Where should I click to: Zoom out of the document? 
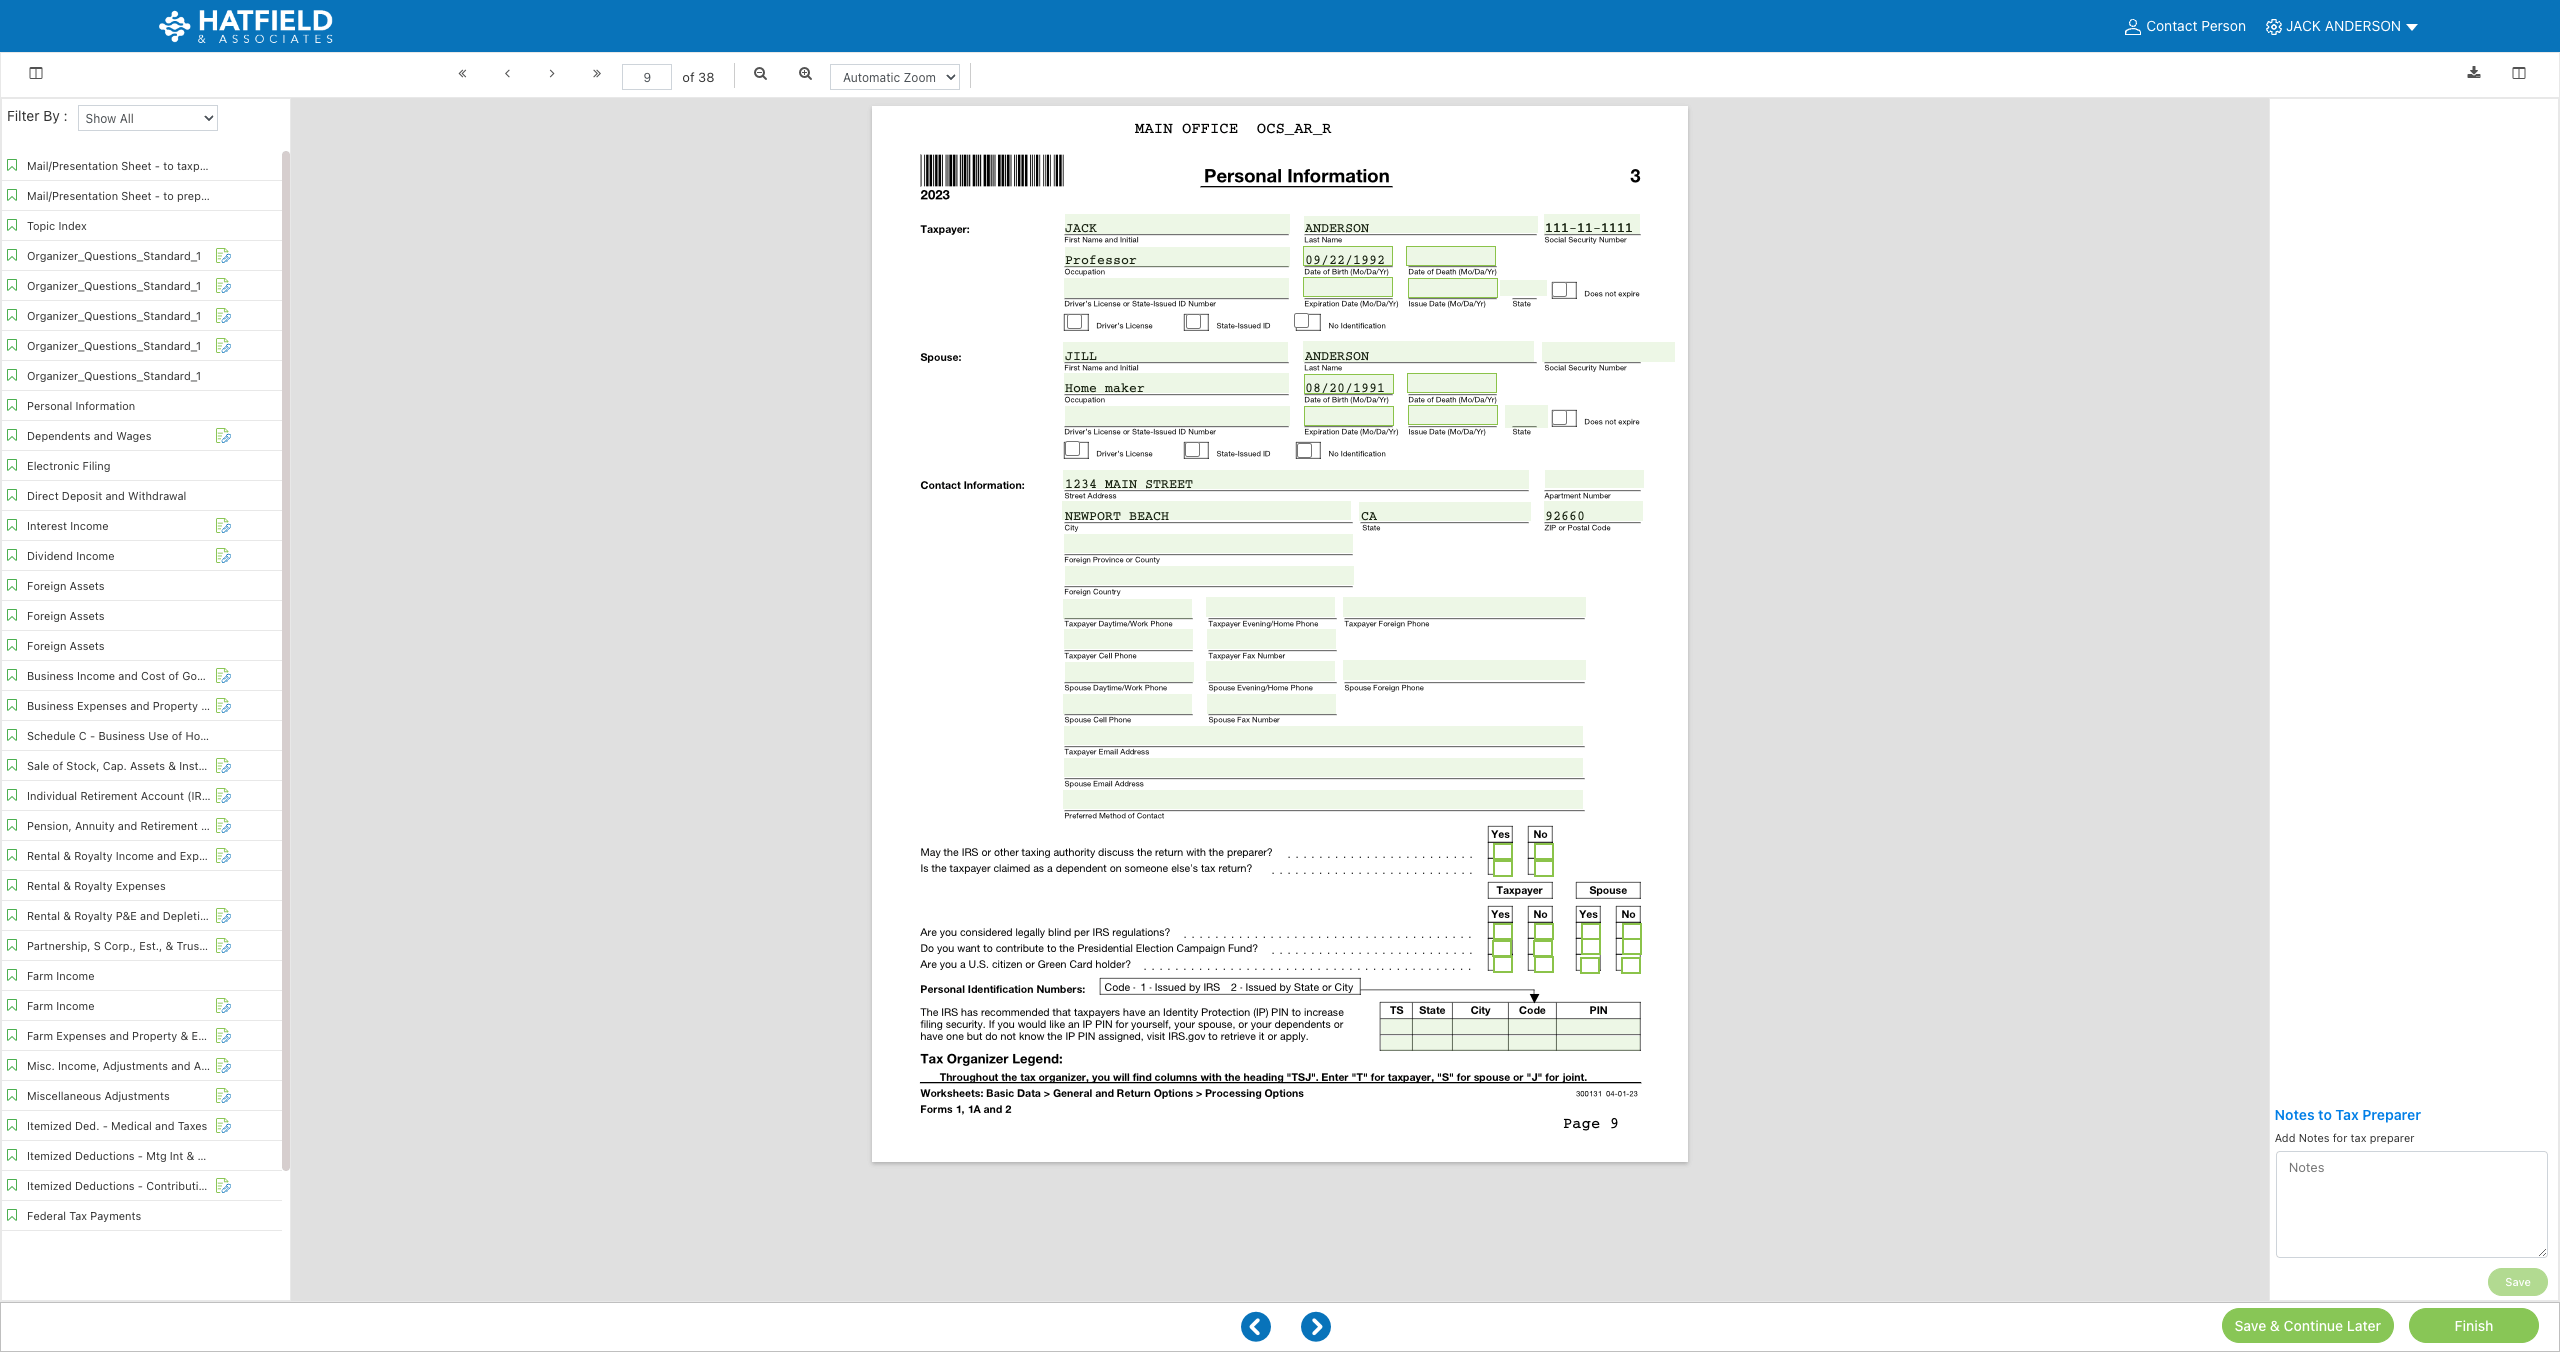pyautogui.click(x=761, y=74)
